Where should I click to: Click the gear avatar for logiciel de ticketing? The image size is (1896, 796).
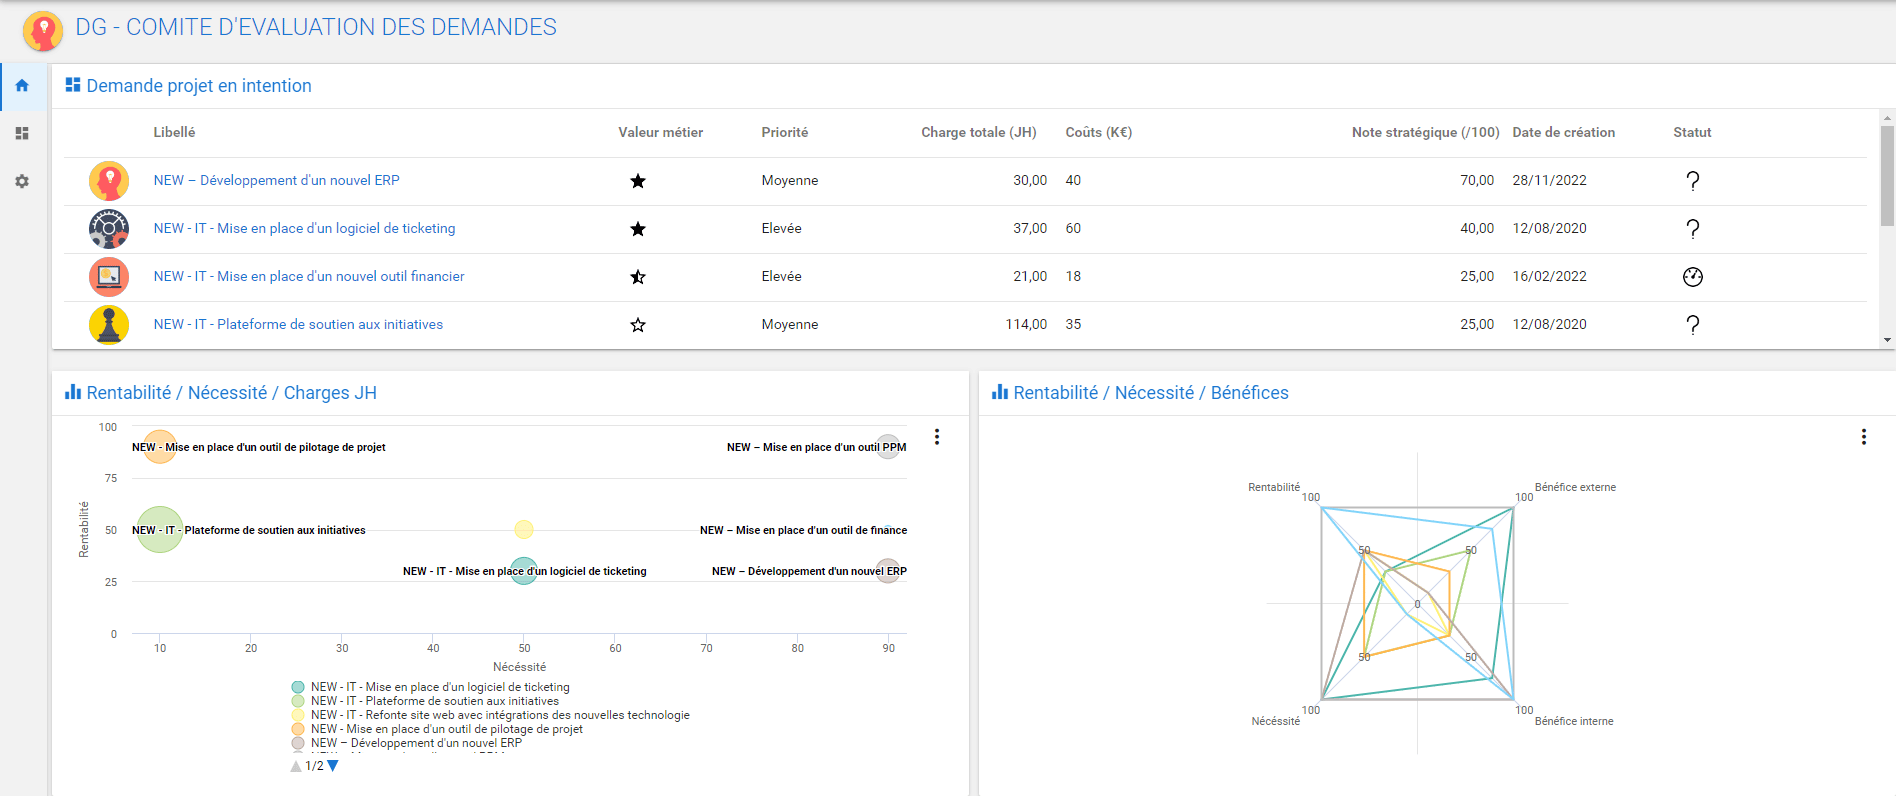click(109, 229)
